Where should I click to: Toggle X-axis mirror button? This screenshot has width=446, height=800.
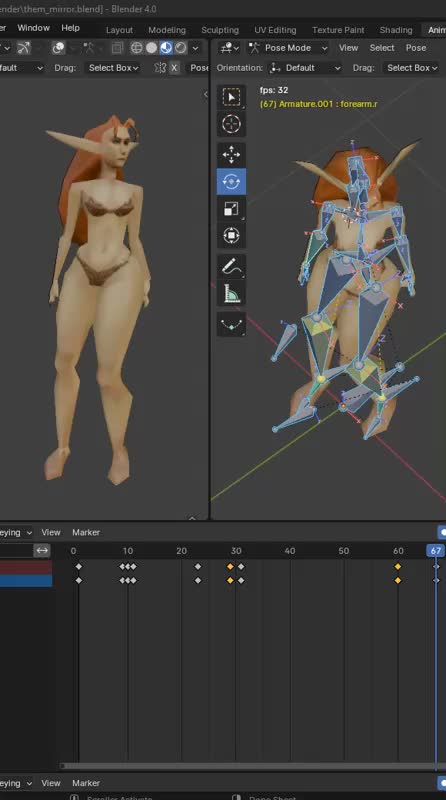175,68
